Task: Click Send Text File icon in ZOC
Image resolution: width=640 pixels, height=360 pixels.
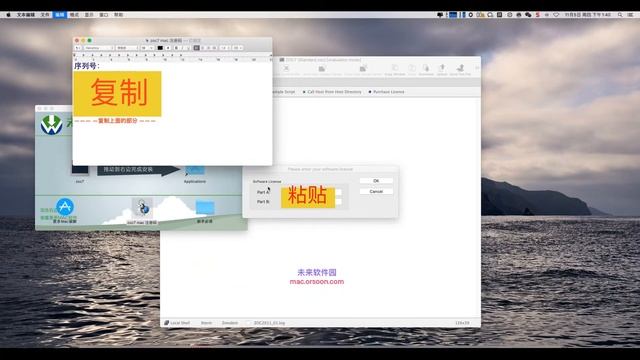Action: click(460, 70)
